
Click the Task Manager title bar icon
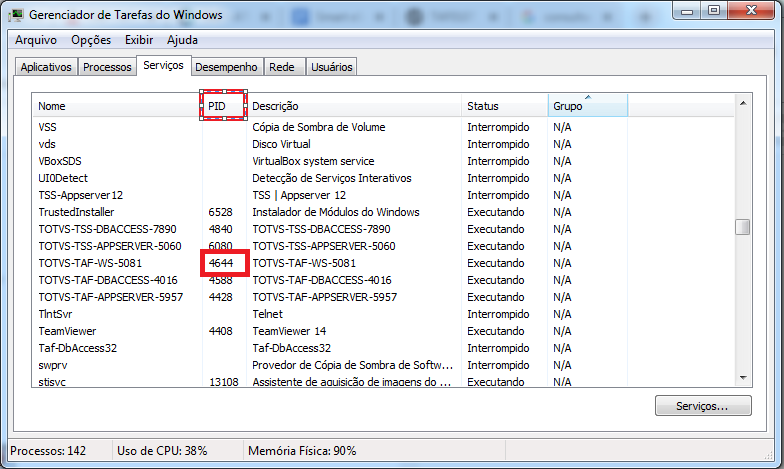click(16, 15)
